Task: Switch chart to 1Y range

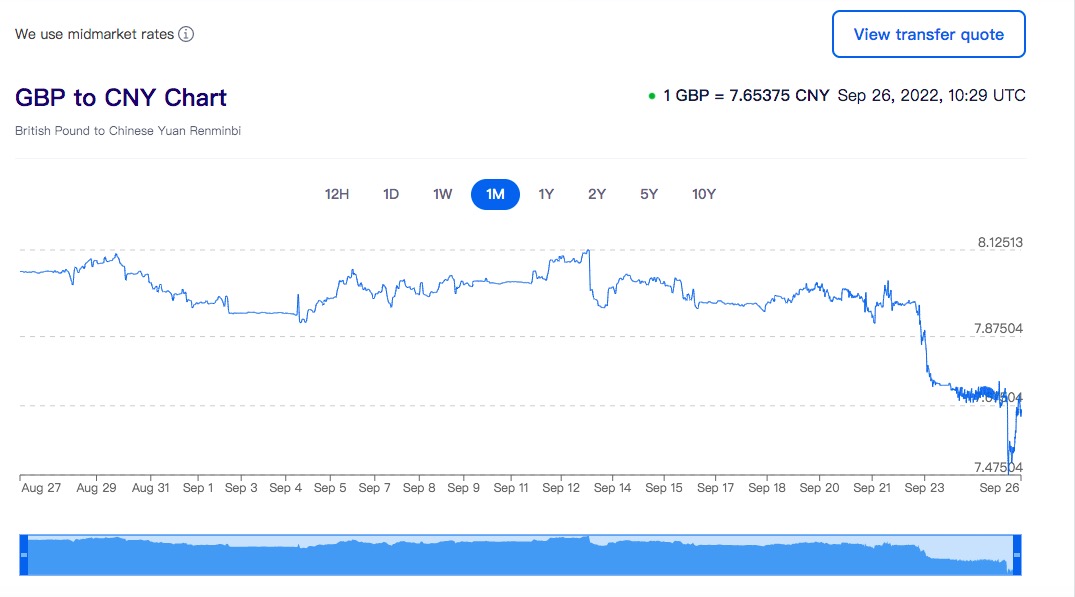Action: pyautogui.click(x=546, y=194)
